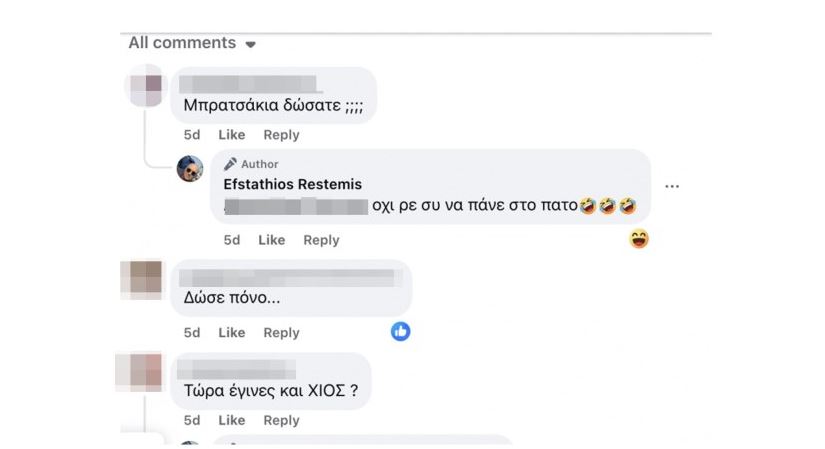Screen dimensions: 825x449
Task: Open avatar of "Δώσε πόνο..." commenter
Action: pyautogui.click(x=141, y=279)
